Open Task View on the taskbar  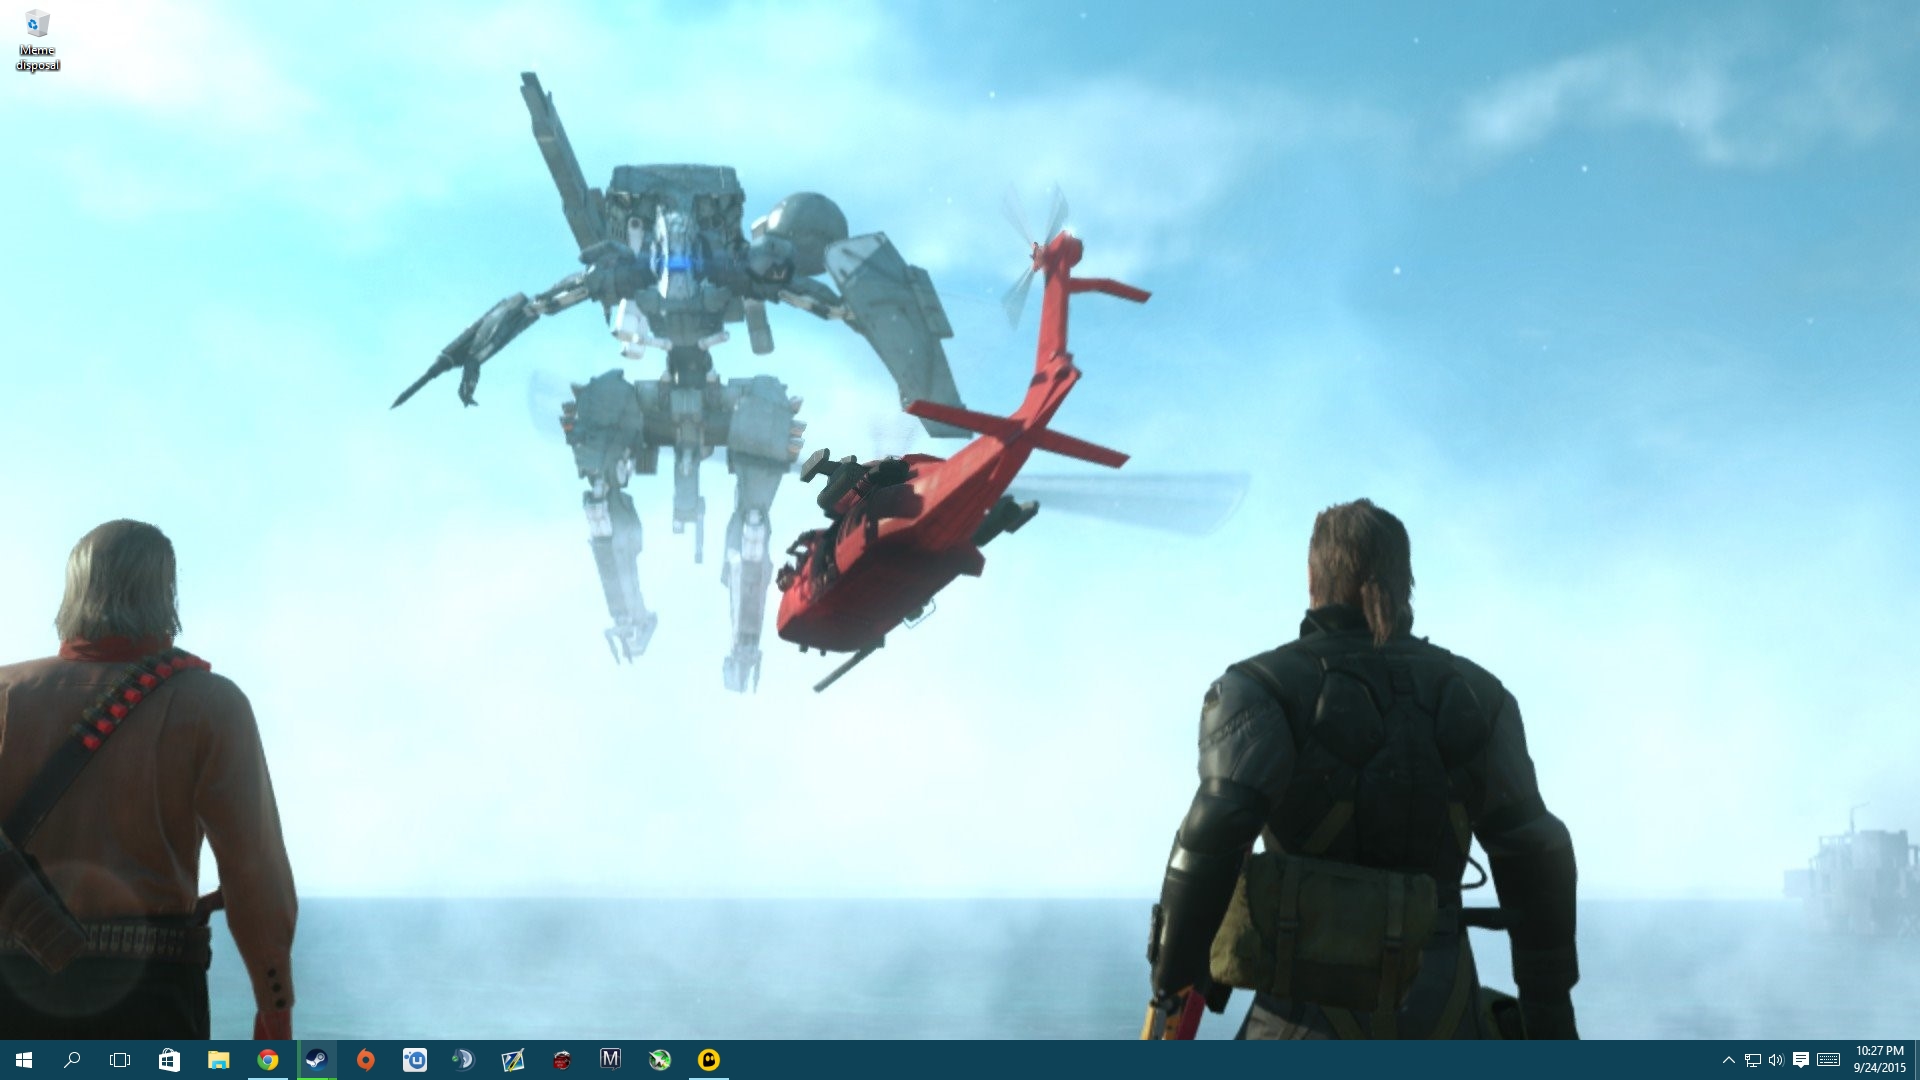pyautogui.click(x=120, y=1060)
